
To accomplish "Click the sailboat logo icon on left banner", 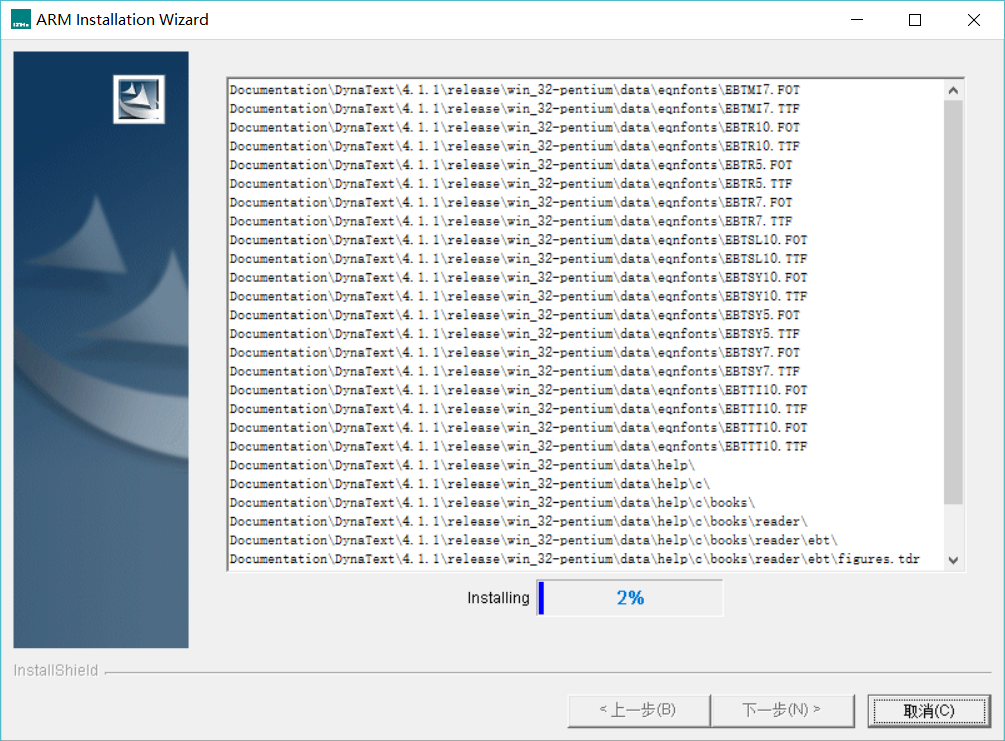I will 139,99.
